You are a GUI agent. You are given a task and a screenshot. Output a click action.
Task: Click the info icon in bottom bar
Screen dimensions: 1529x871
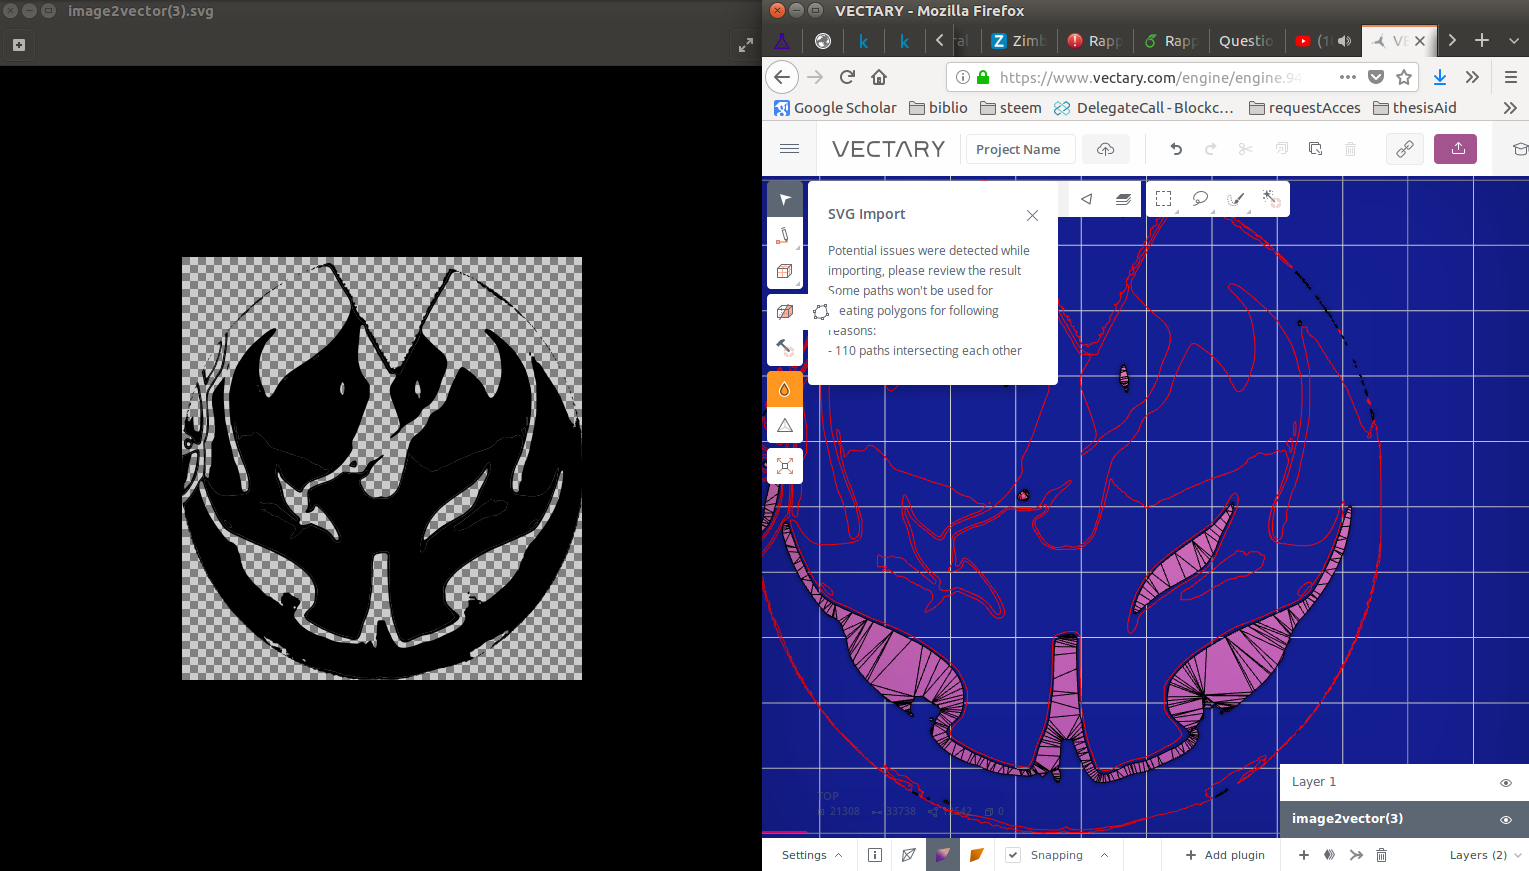875,855
